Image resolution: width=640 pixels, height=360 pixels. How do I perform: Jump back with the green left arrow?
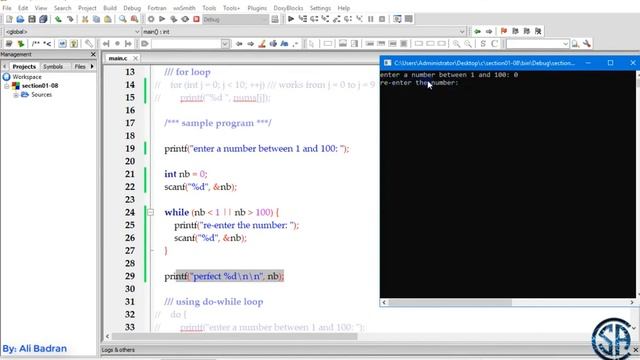(478, 31)
